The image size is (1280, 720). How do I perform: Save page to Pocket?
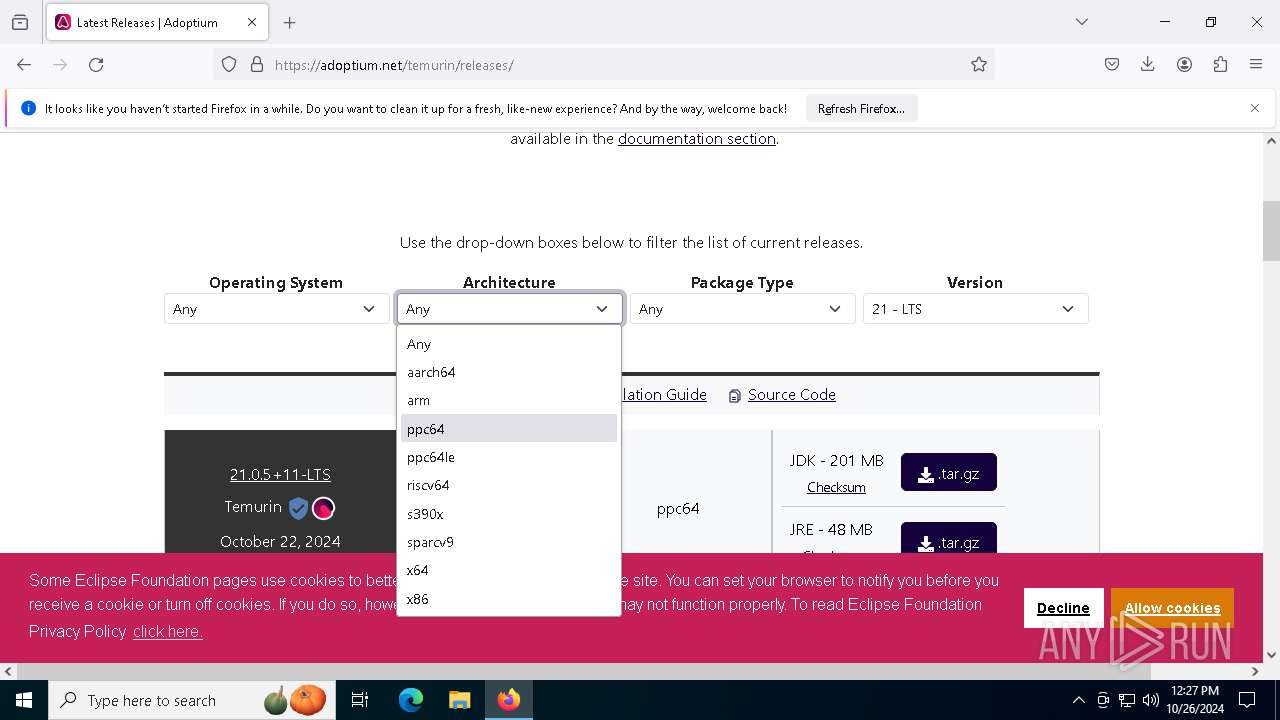point(1112,65)
